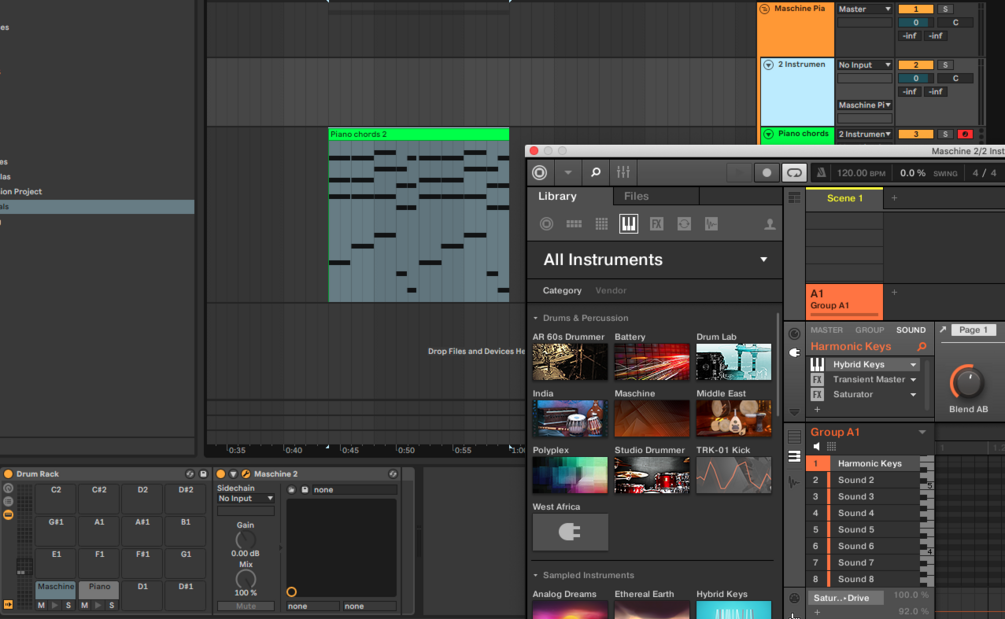1005x619 pixels.
Task: Open the Saturator plug-in dropdown
Action: pos(913,395)
